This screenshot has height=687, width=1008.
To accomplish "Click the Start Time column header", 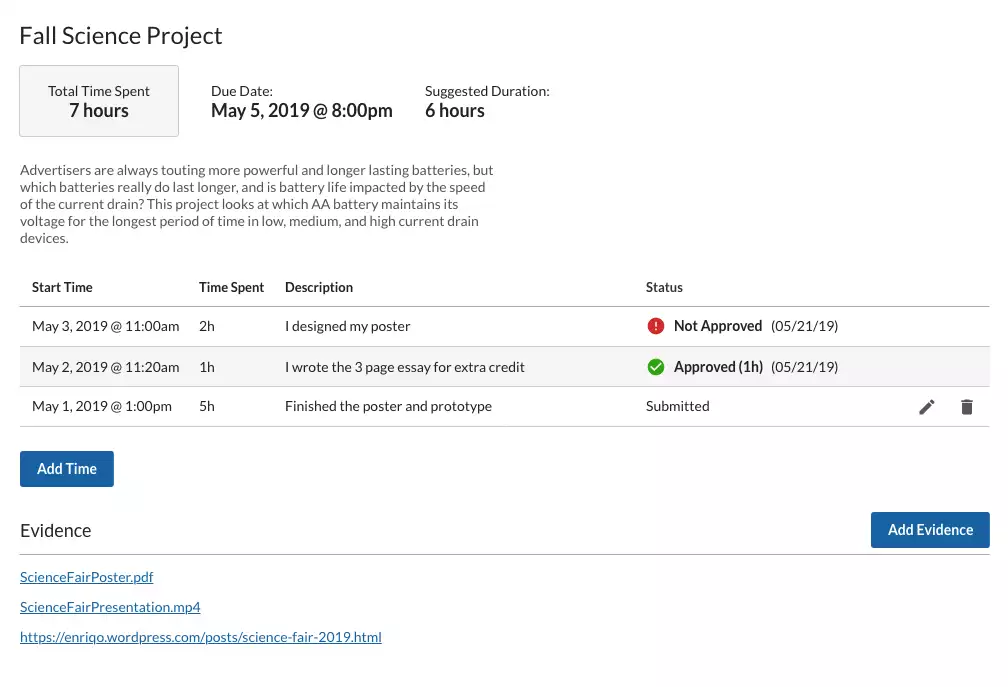I will point(62,287).
